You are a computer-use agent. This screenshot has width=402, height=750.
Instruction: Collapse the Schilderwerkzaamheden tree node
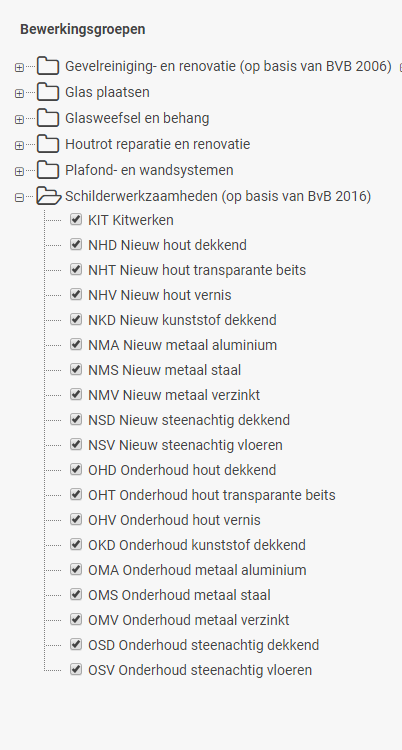[19, 198]
